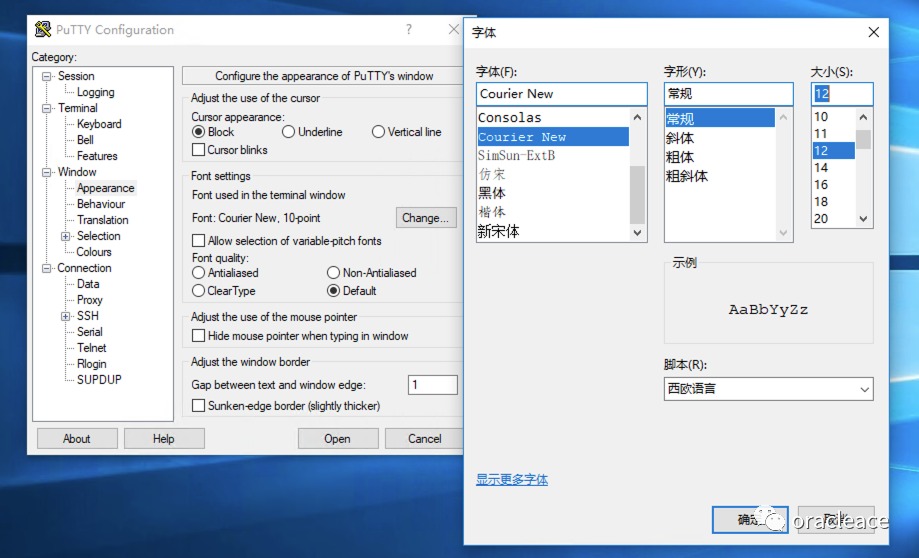
Task: Click Open button in PuTTY
Action: click(338, 438)
